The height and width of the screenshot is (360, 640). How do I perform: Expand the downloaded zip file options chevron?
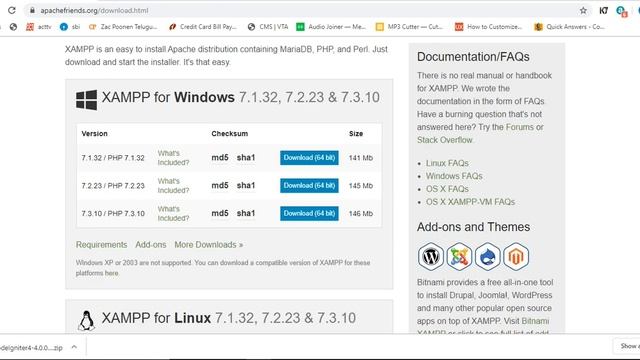(74, 347)
